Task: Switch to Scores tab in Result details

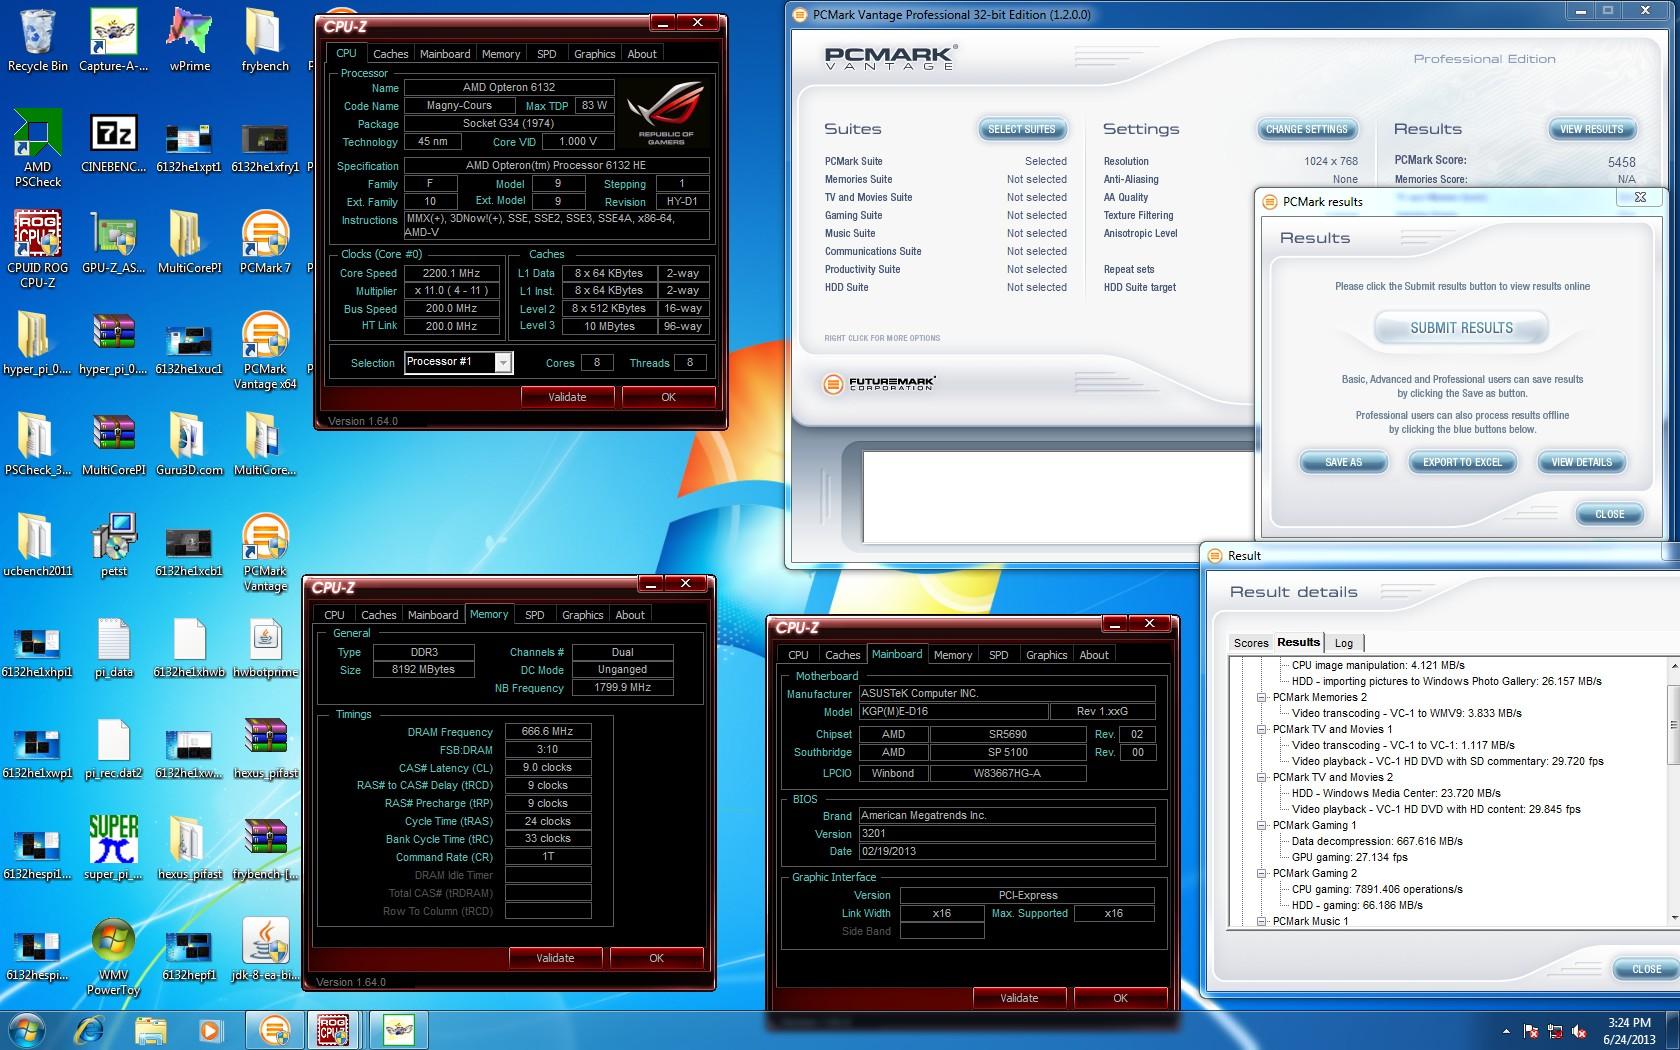Action: (1251, 643)
